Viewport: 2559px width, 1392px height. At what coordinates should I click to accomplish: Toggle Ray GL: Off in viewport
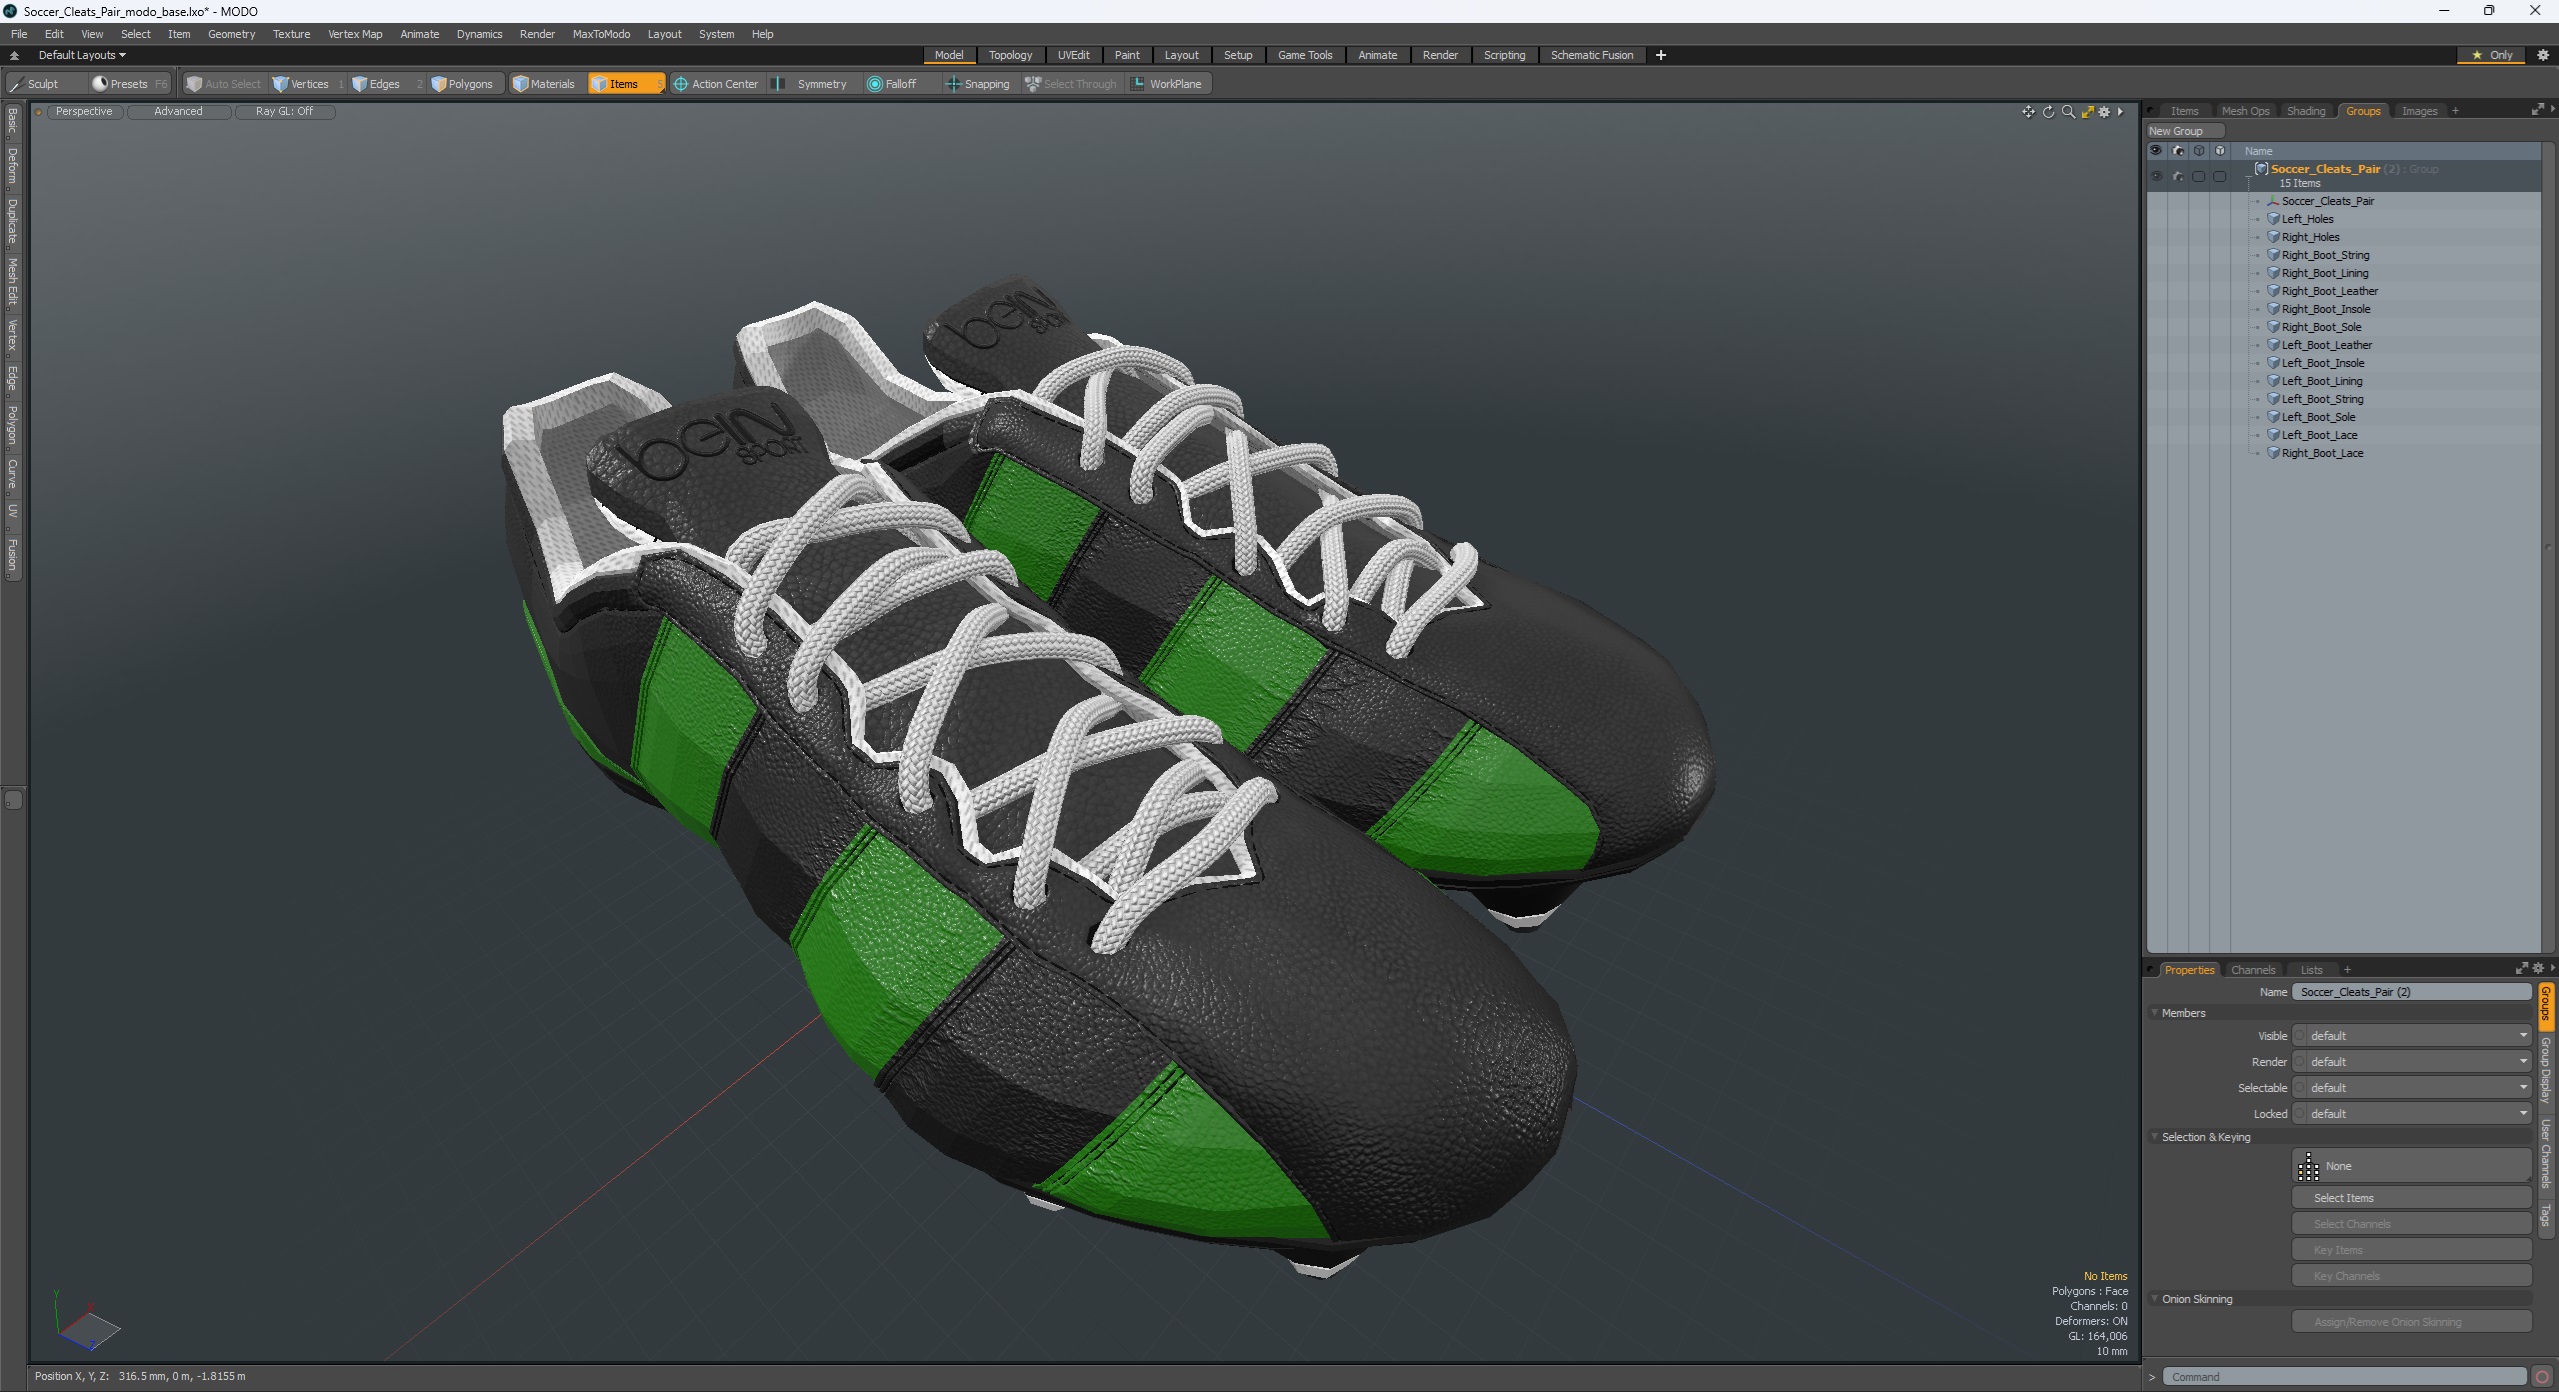tap(284, 111)
